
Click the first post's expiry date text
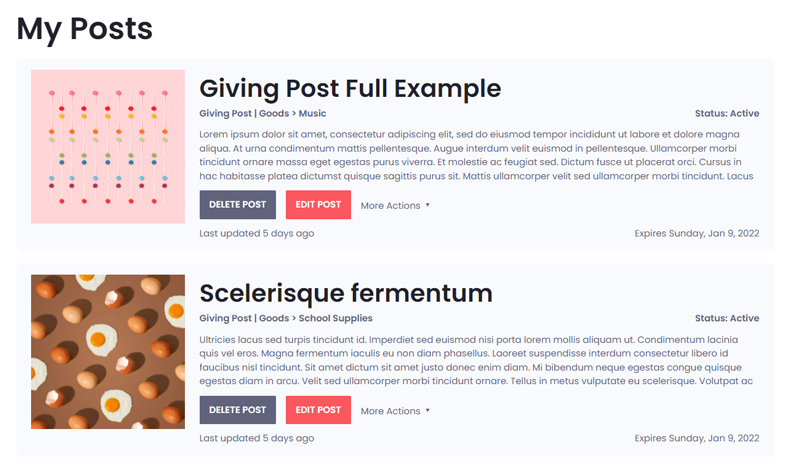tap(696, 233)
